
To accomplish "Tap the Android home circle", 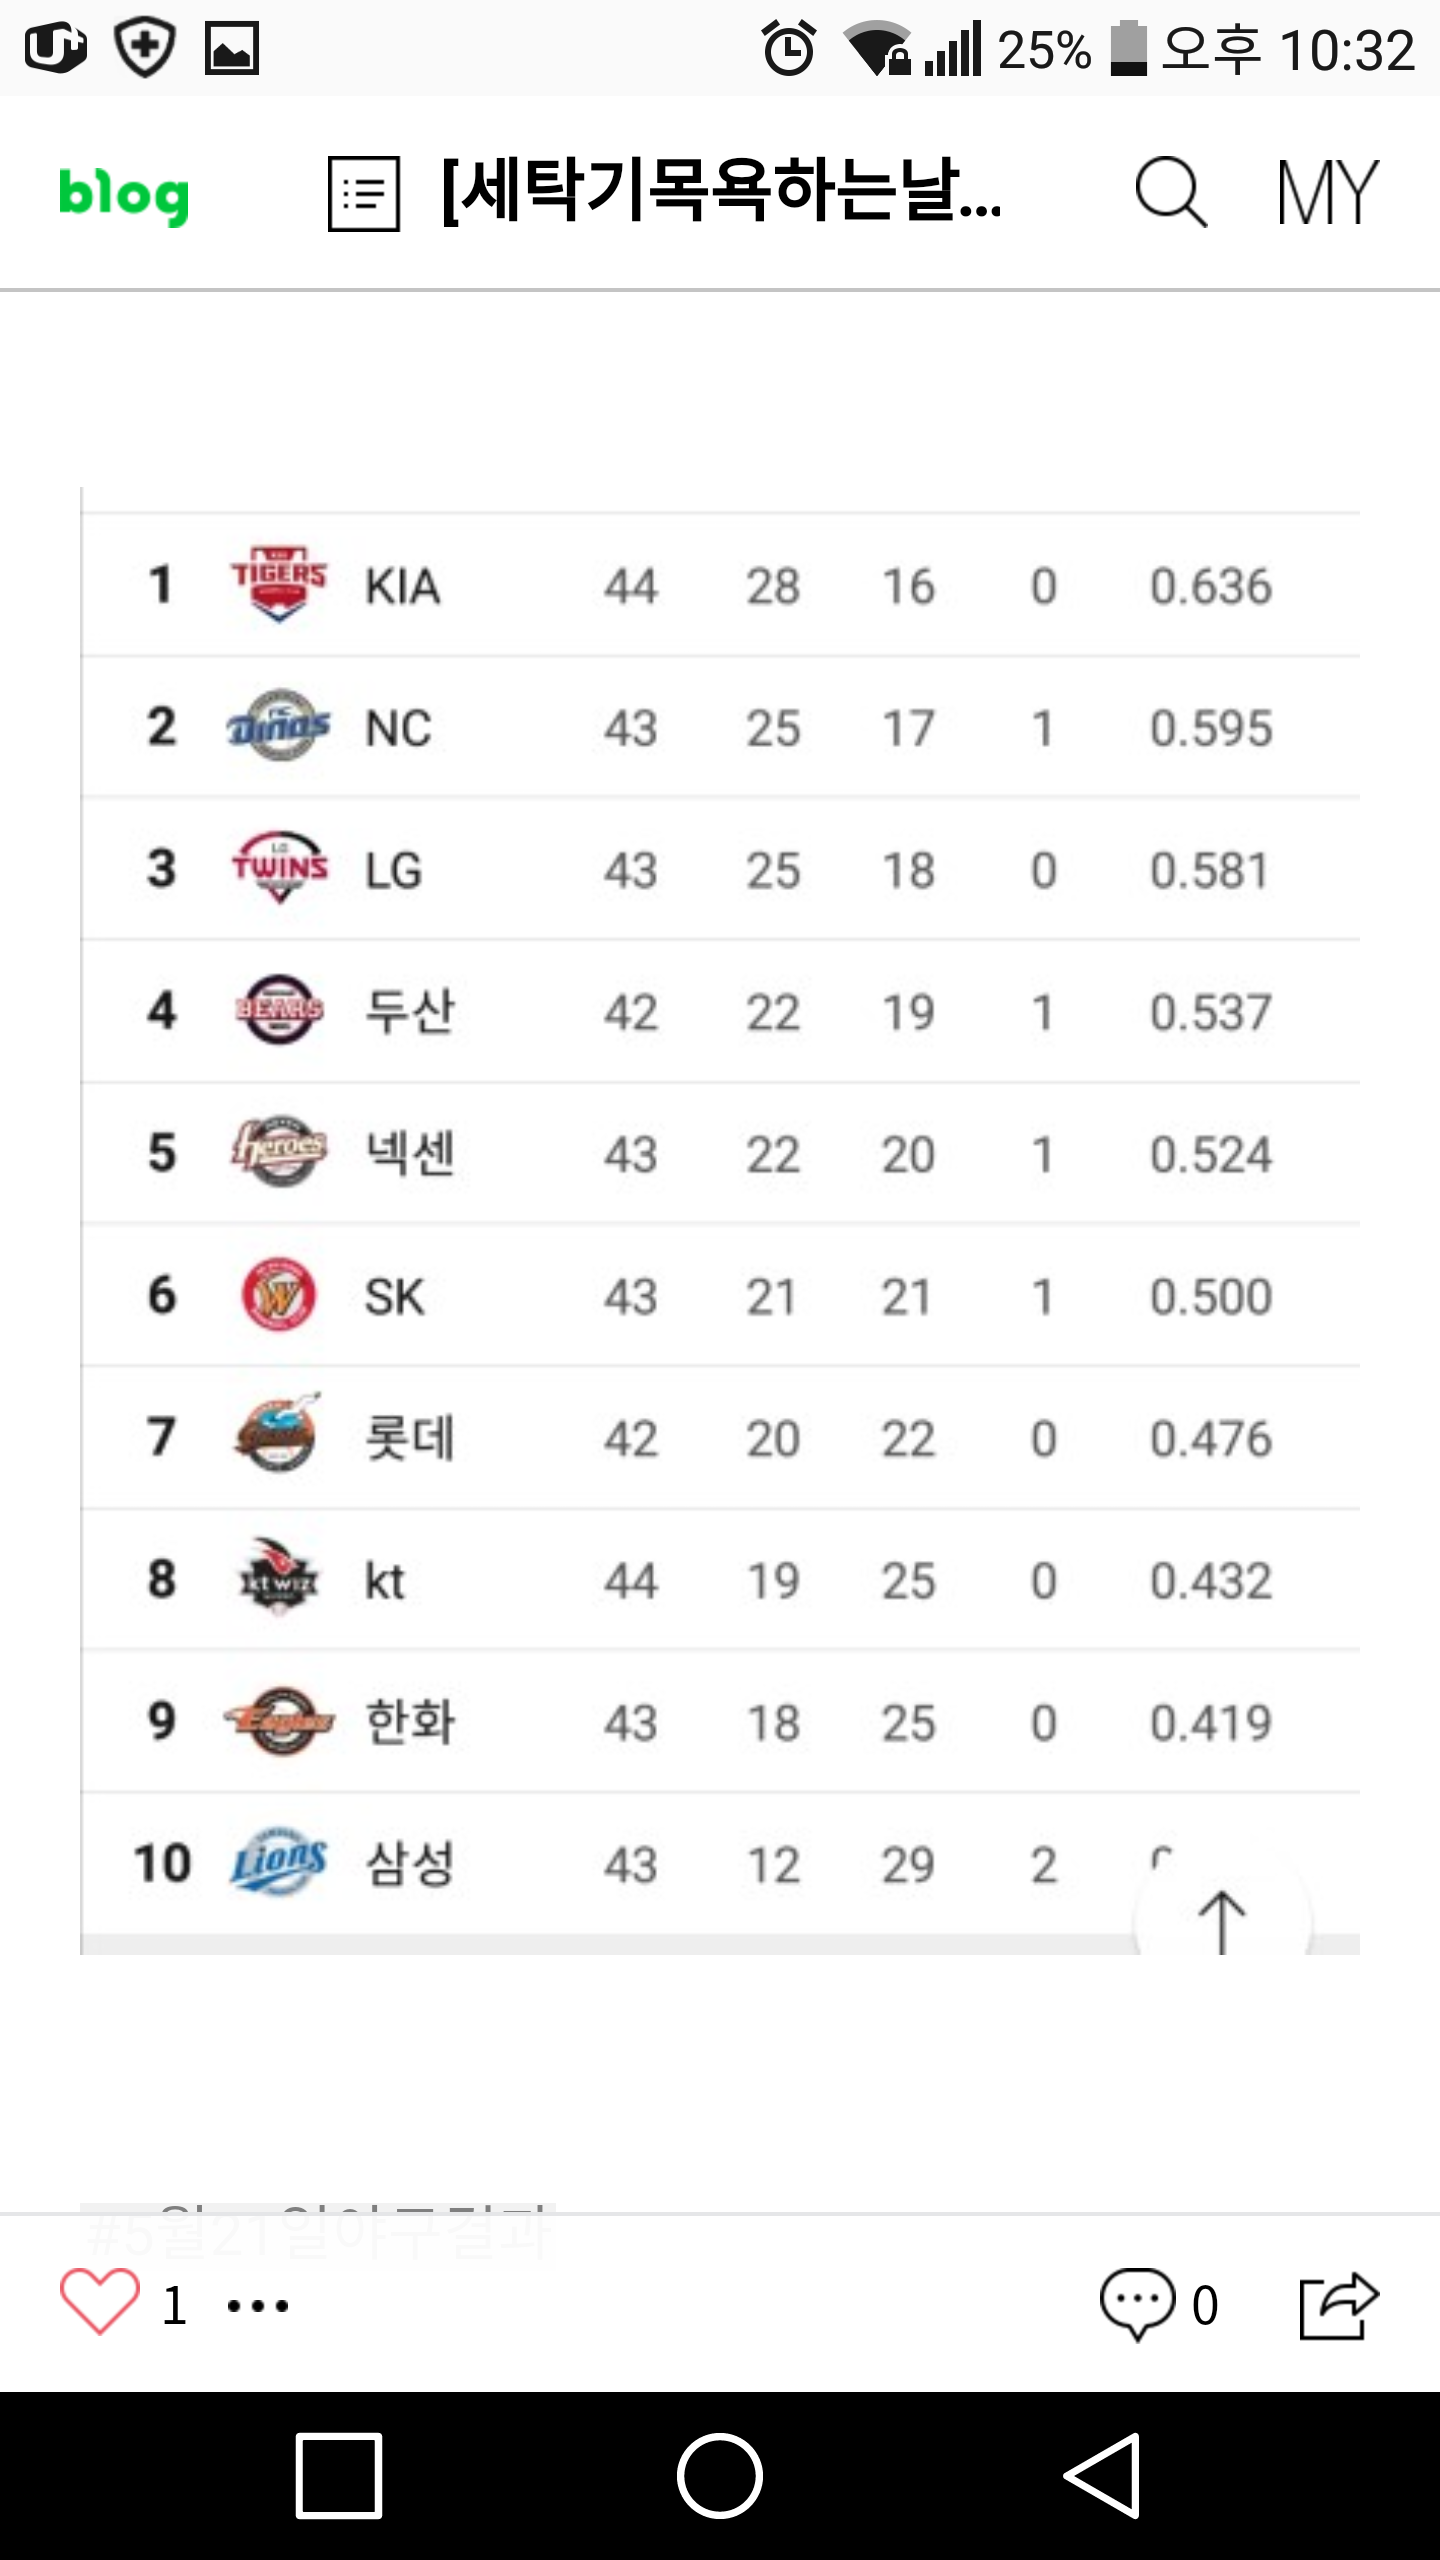I will [720, 2476].
